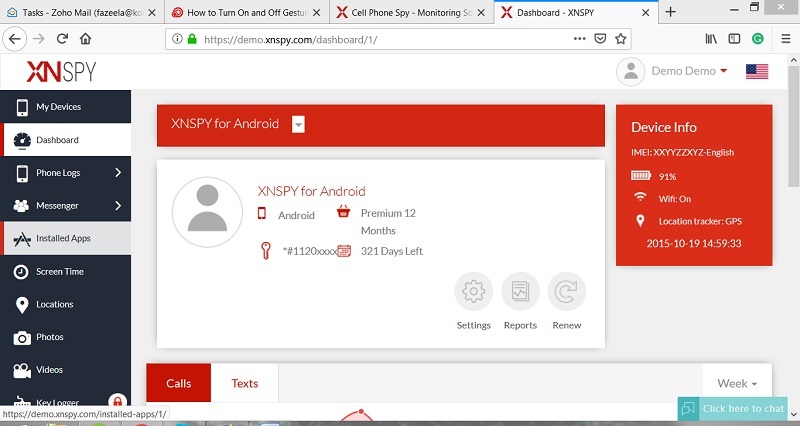
Task: Click the US flag language selector
Action: tap(757, 71)
